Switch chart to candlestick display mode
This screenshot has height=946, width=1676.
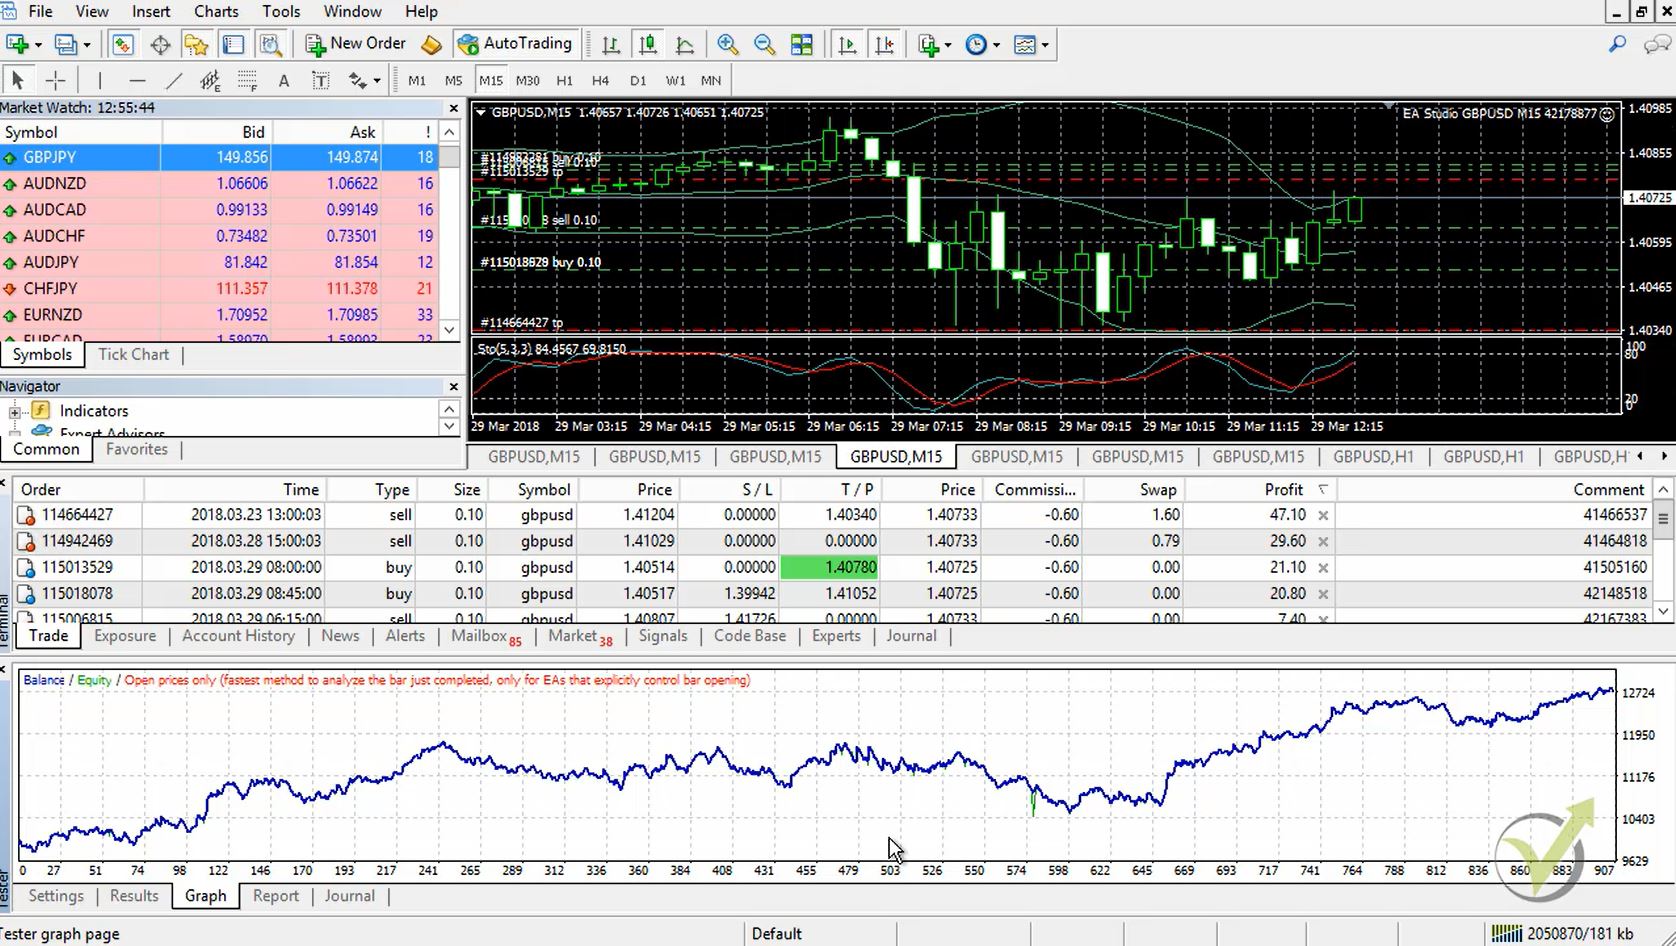tap(648, 44)
